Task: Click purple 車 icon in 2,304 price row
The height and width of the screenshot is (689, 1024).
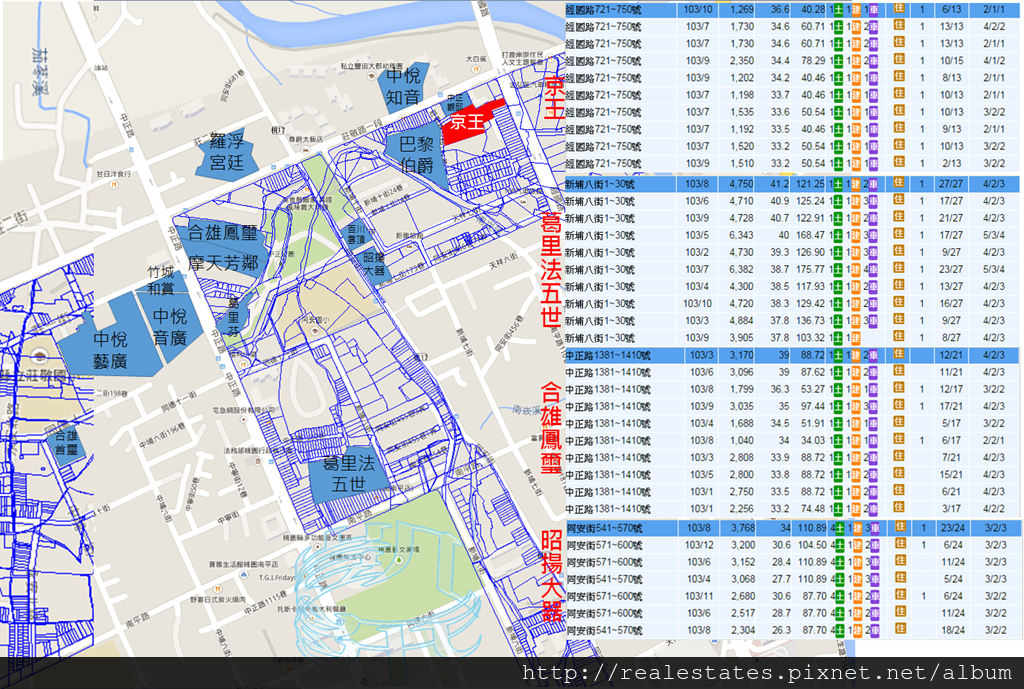Action: (x=875, y=630)
